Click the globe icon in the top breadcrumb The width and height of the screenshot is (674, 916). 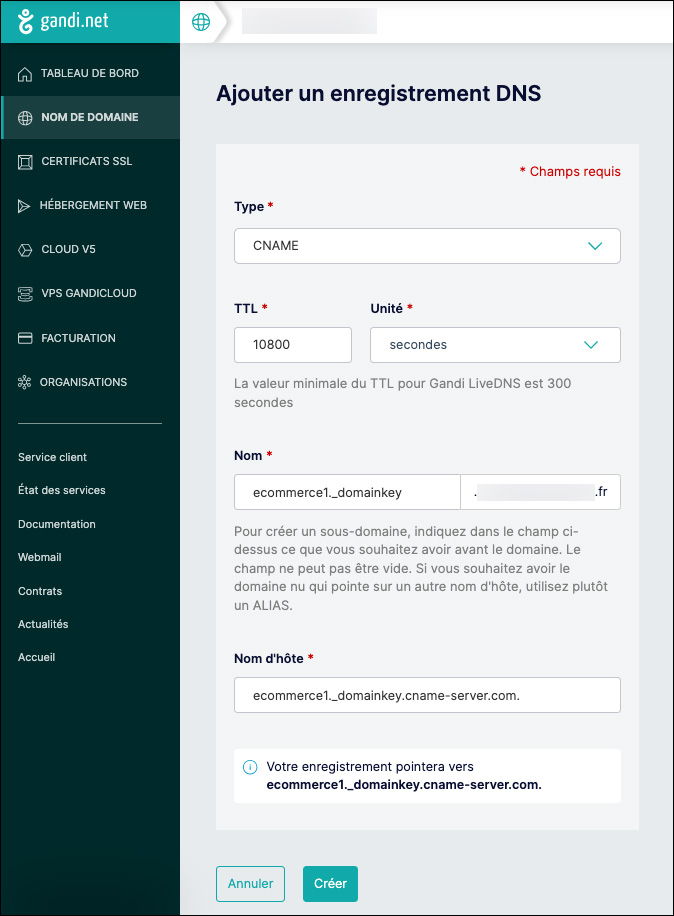[x=201, y=22]
